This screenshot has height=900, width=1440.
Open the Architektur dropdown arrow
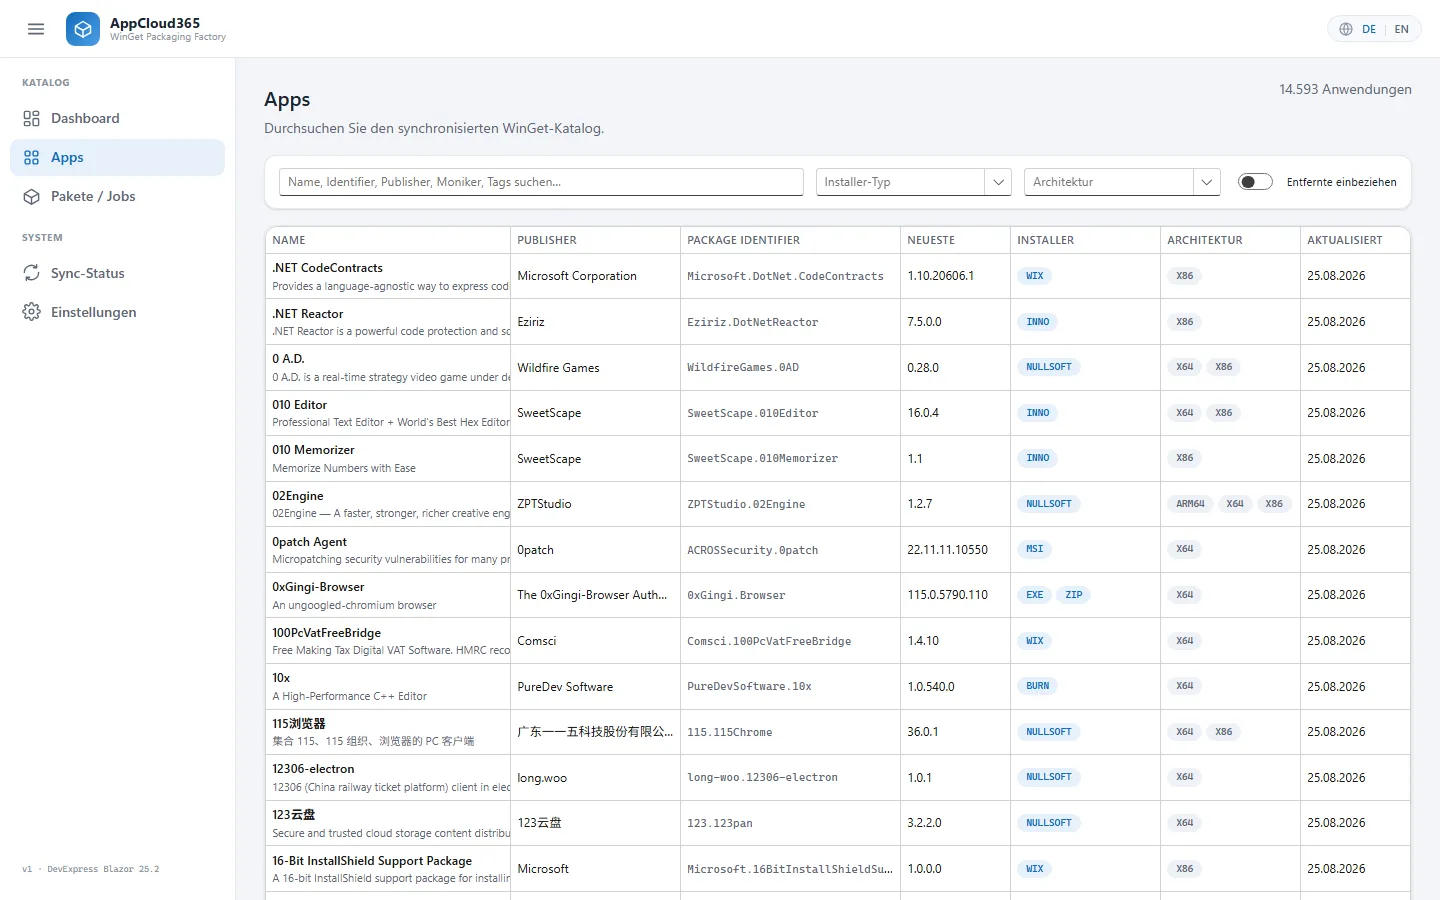coord(1207,182)
